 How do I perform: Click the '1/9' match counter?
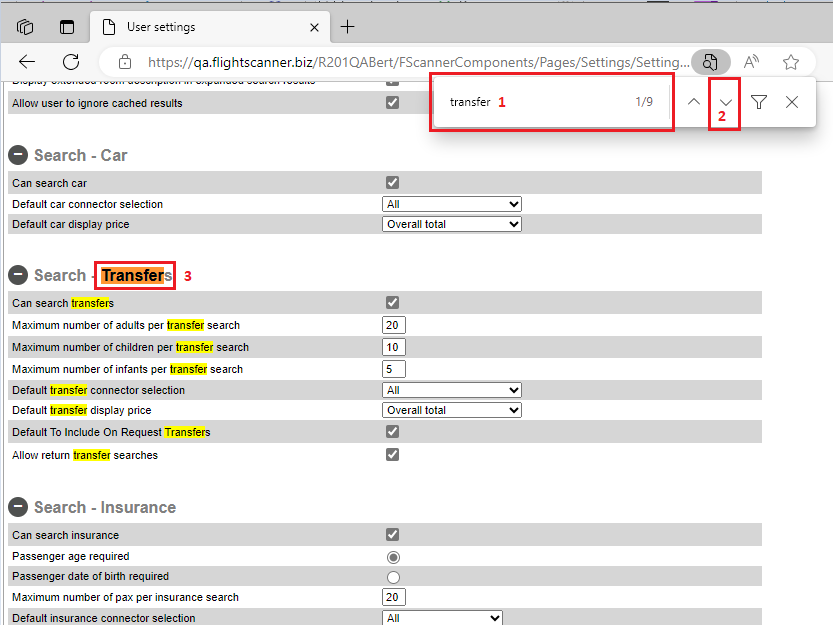[644, 102]
